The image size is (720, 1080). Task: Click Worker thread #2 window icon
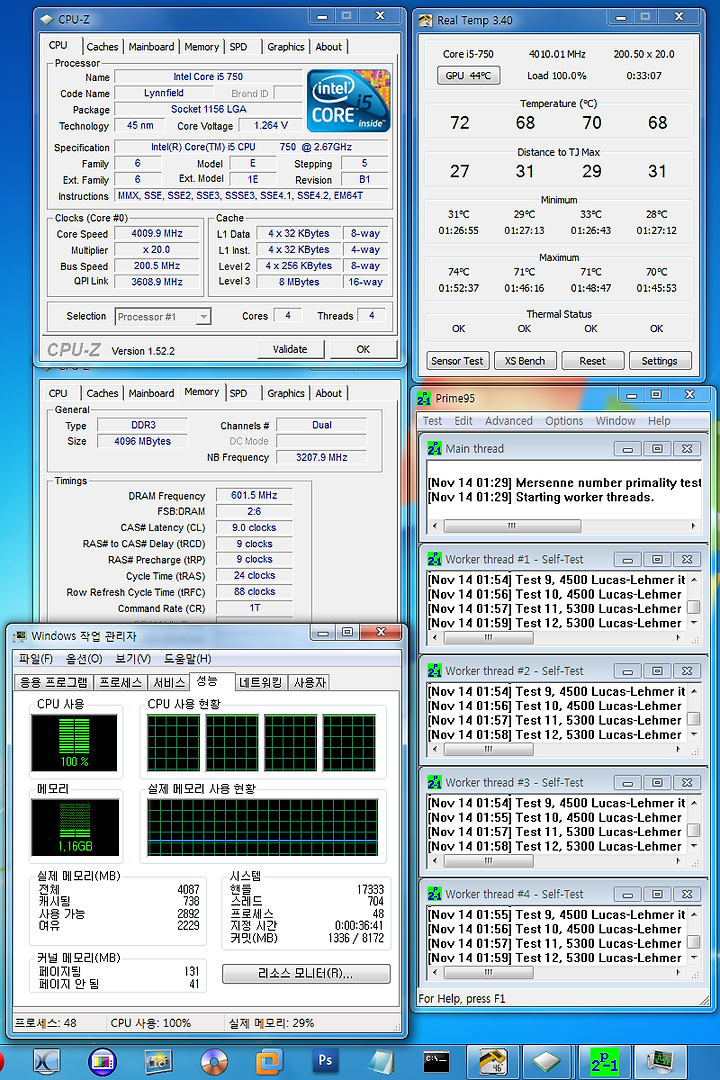point(434,671)
